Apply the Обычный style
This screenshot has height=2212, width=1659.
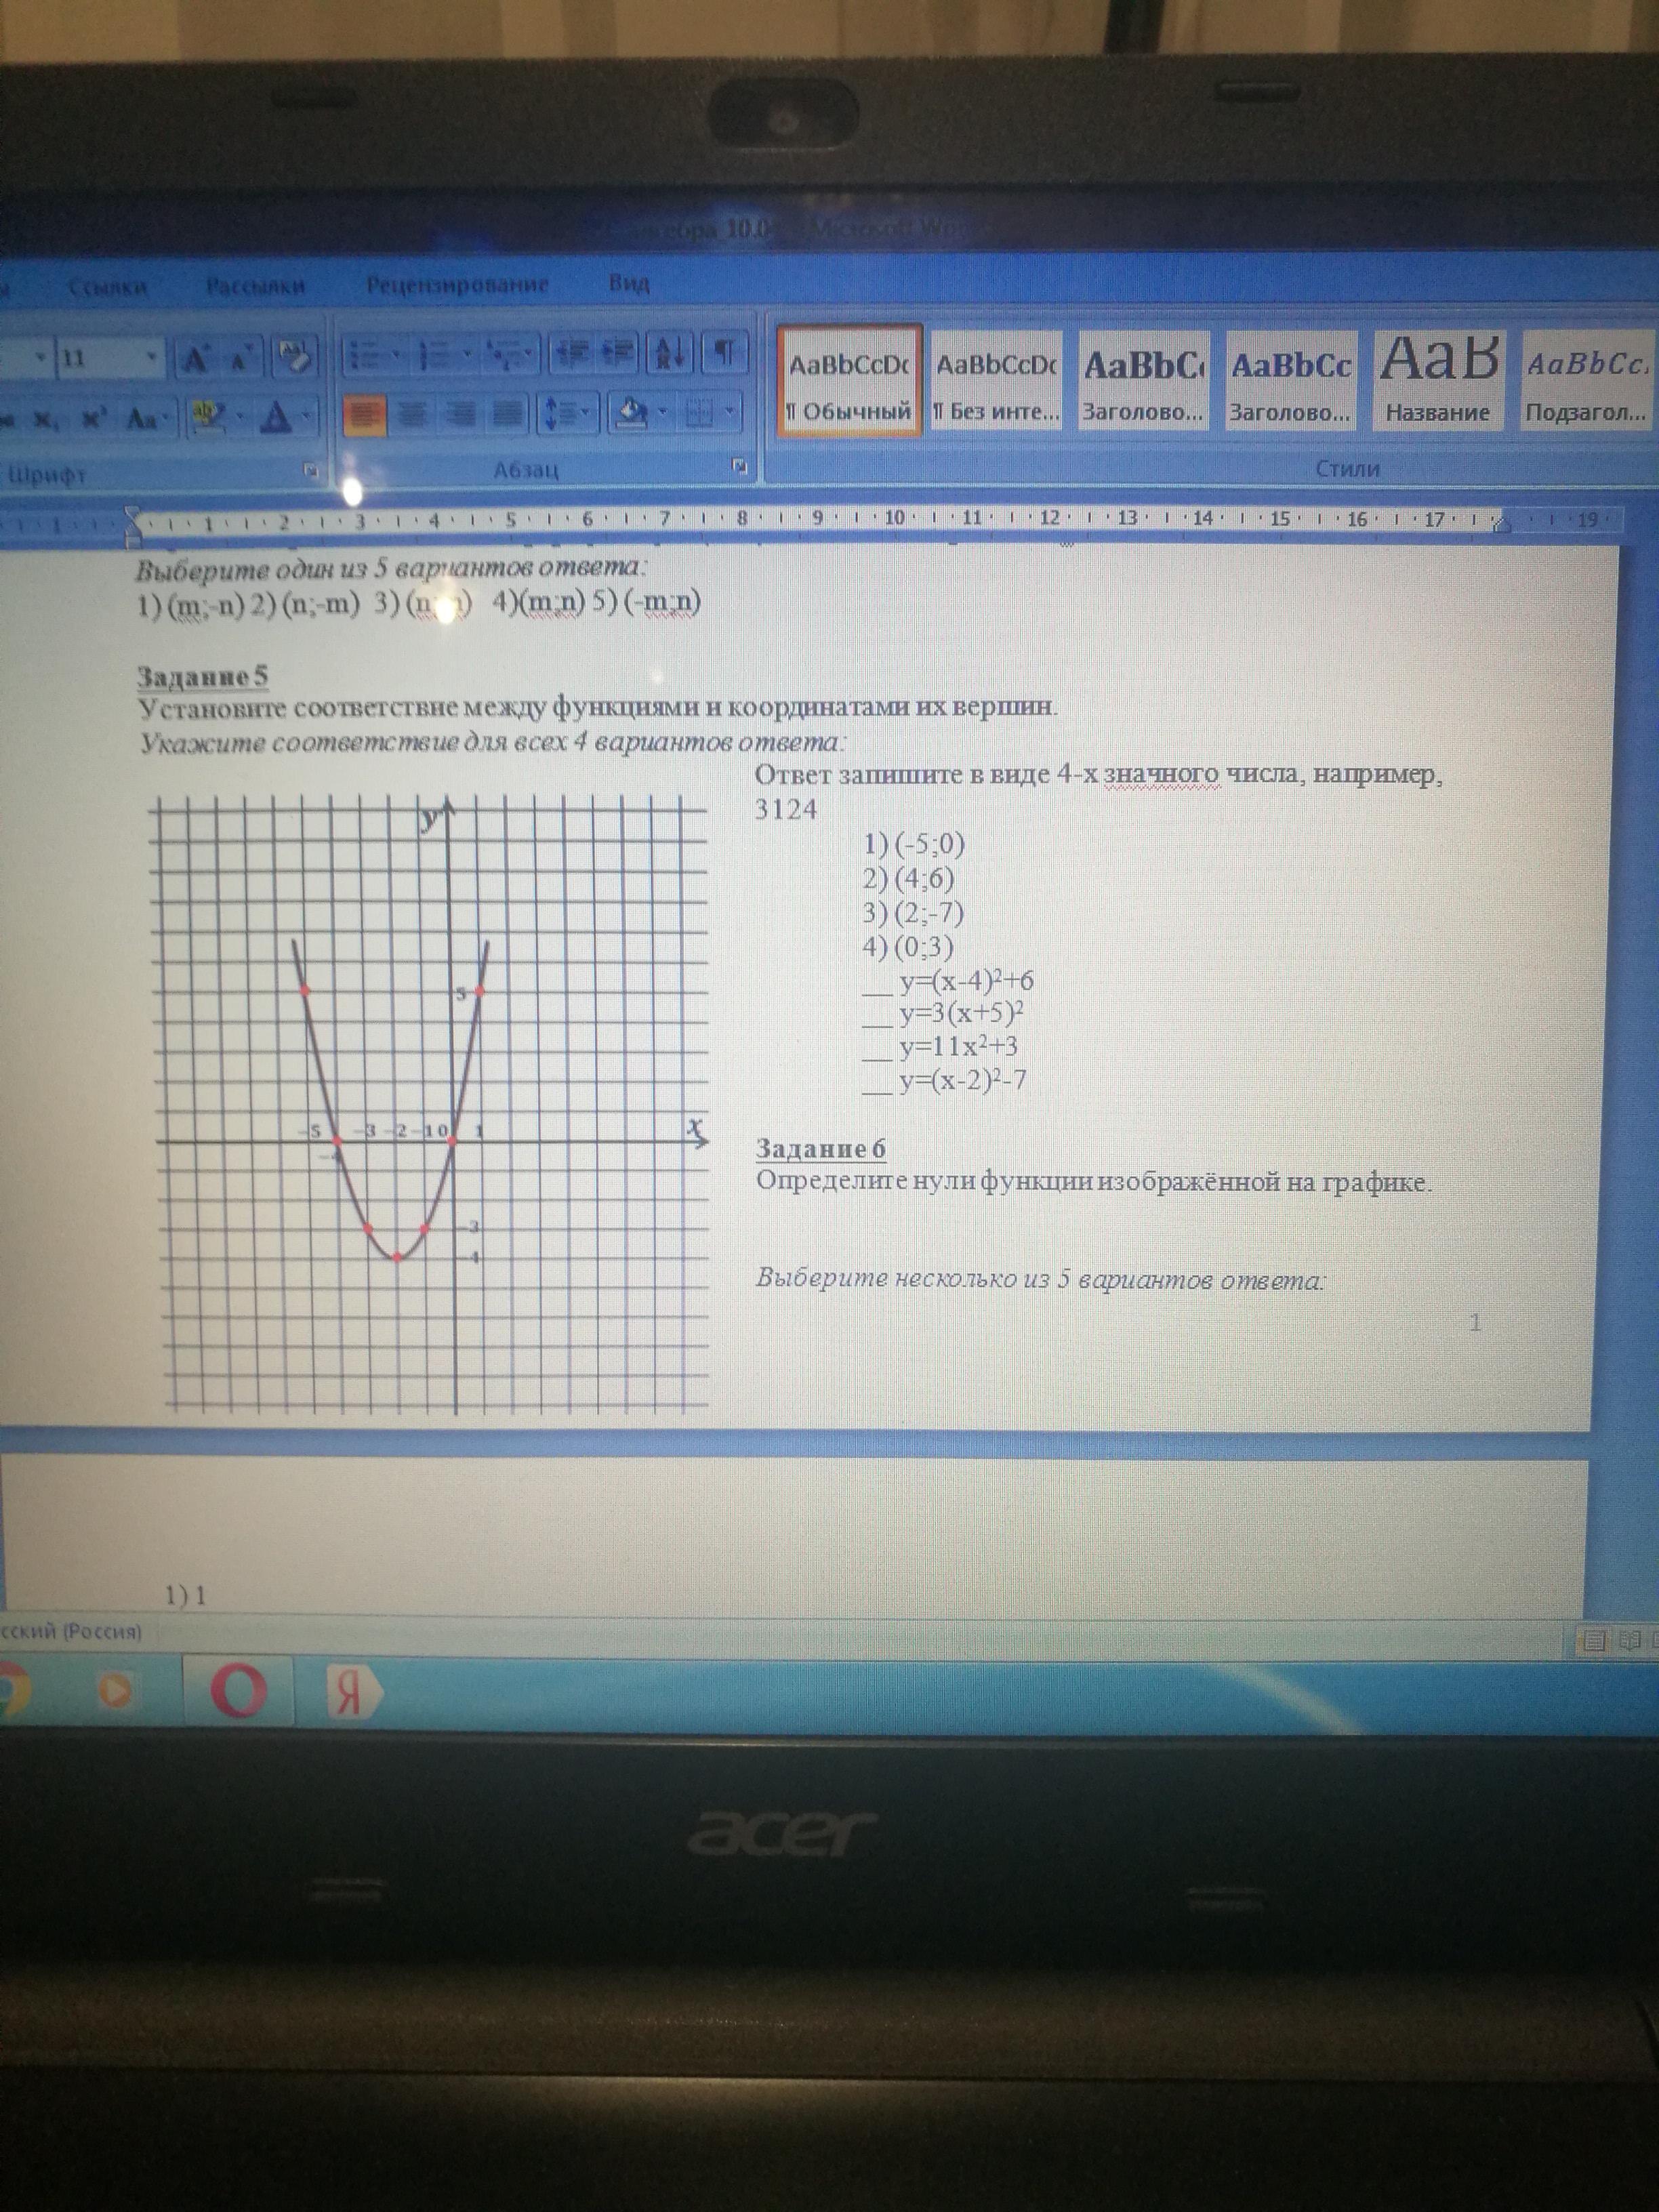[x=849, y=381]
